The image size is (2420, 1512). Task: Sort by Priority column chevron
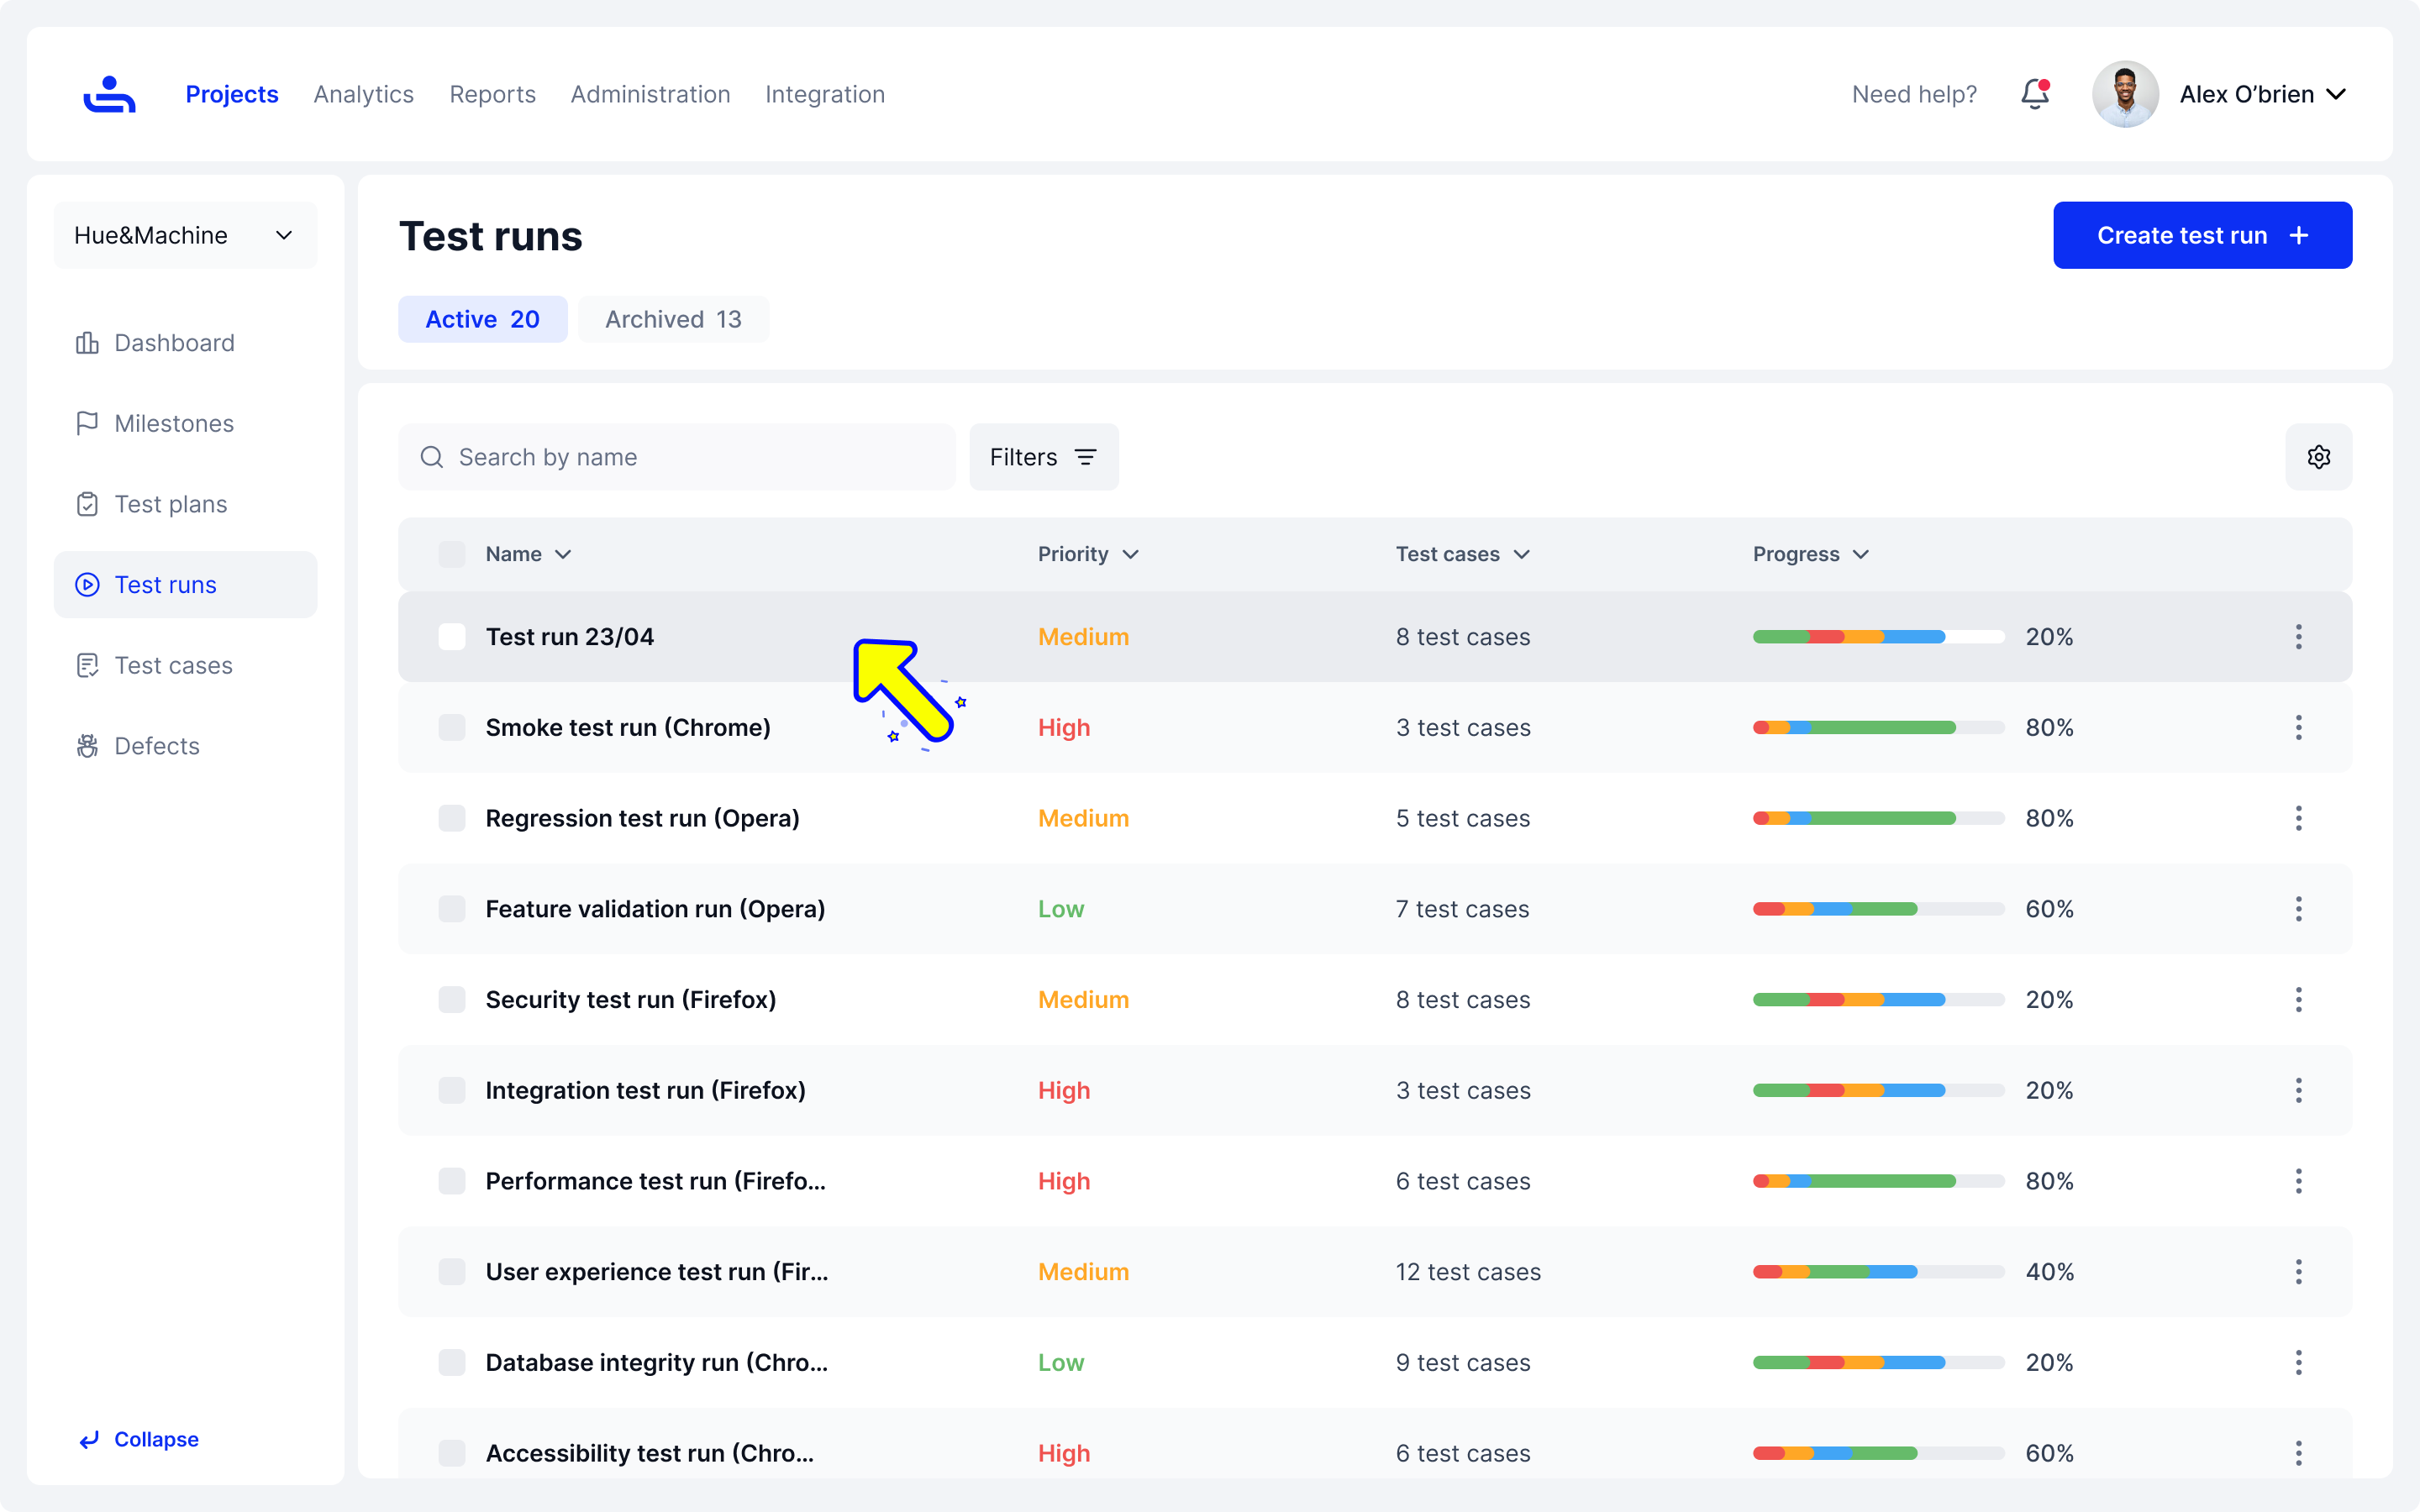click(x=1130, y=554)
